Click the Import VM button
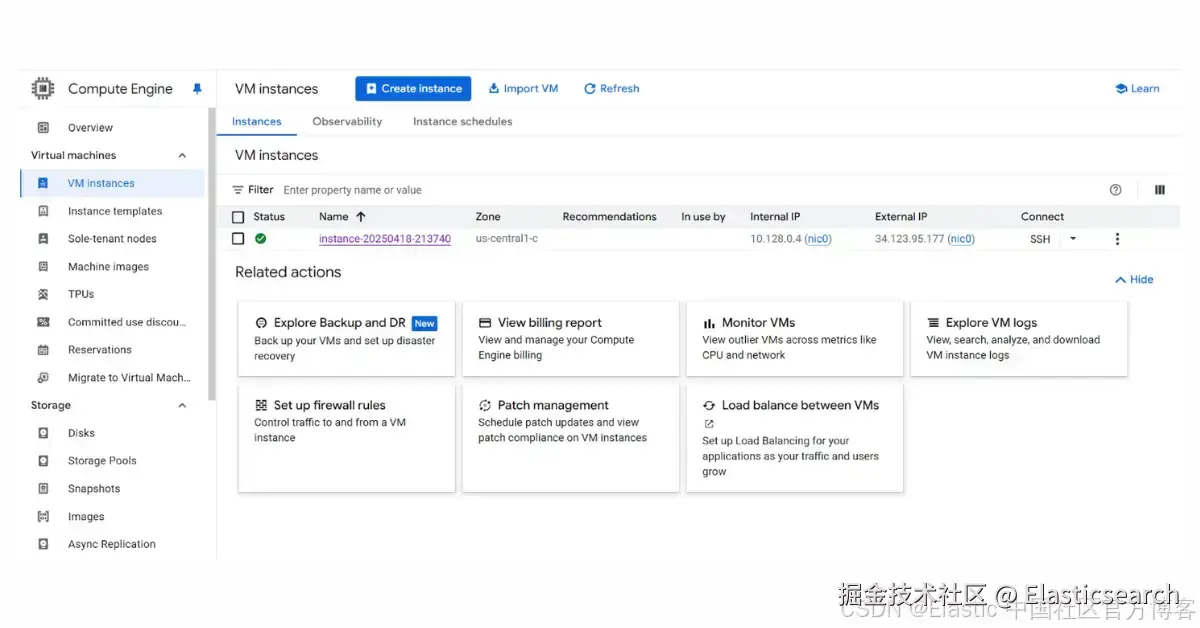Image resolution: width=1200 pixels, height=628 pixels. pos(523,89)
